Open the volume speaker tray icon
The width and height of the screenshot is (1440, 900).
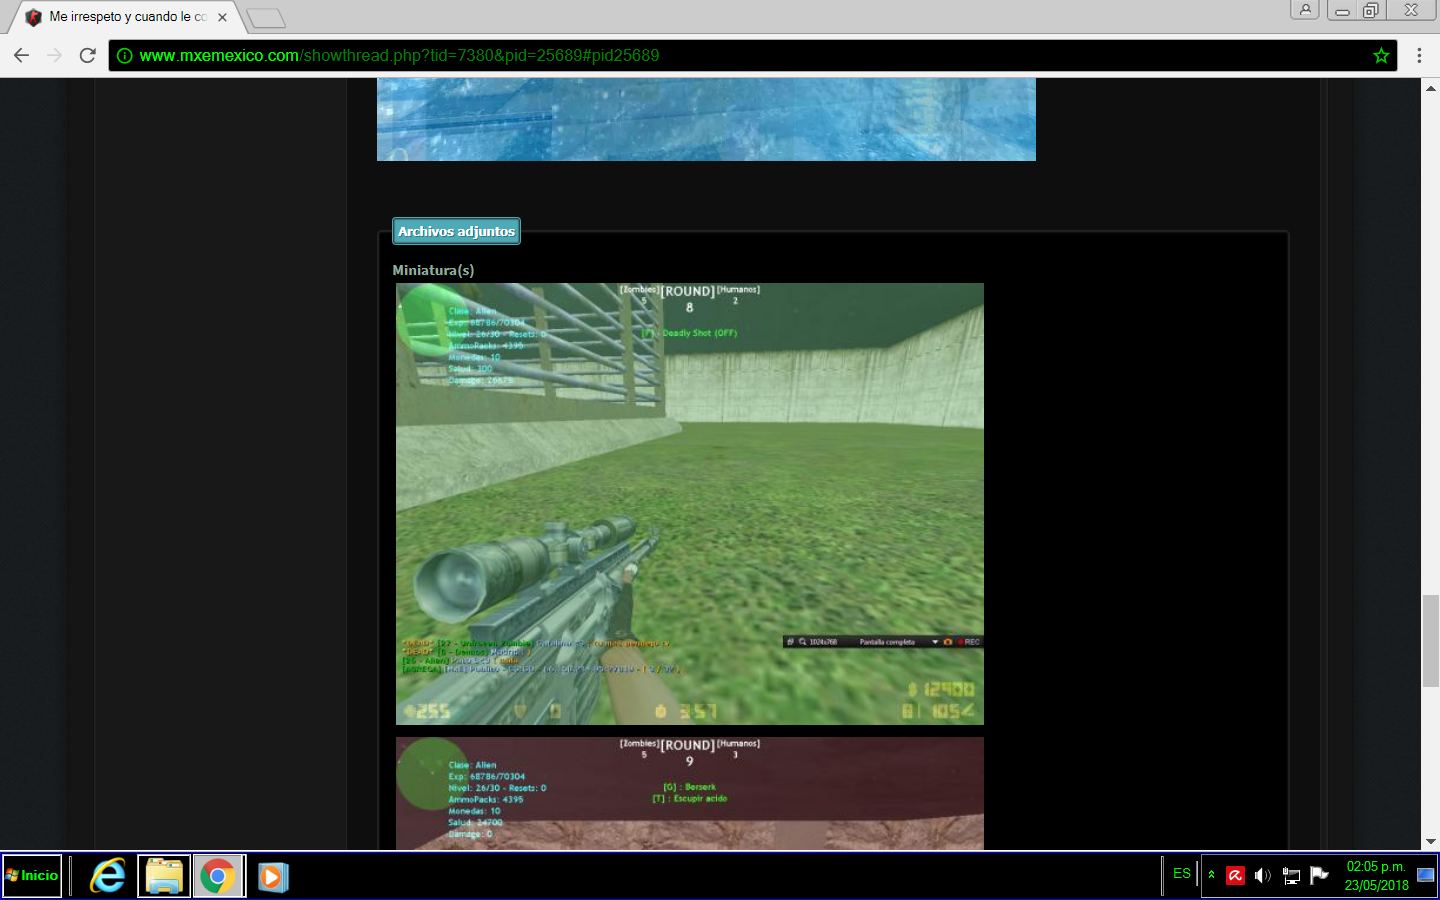click(1263, 876)
